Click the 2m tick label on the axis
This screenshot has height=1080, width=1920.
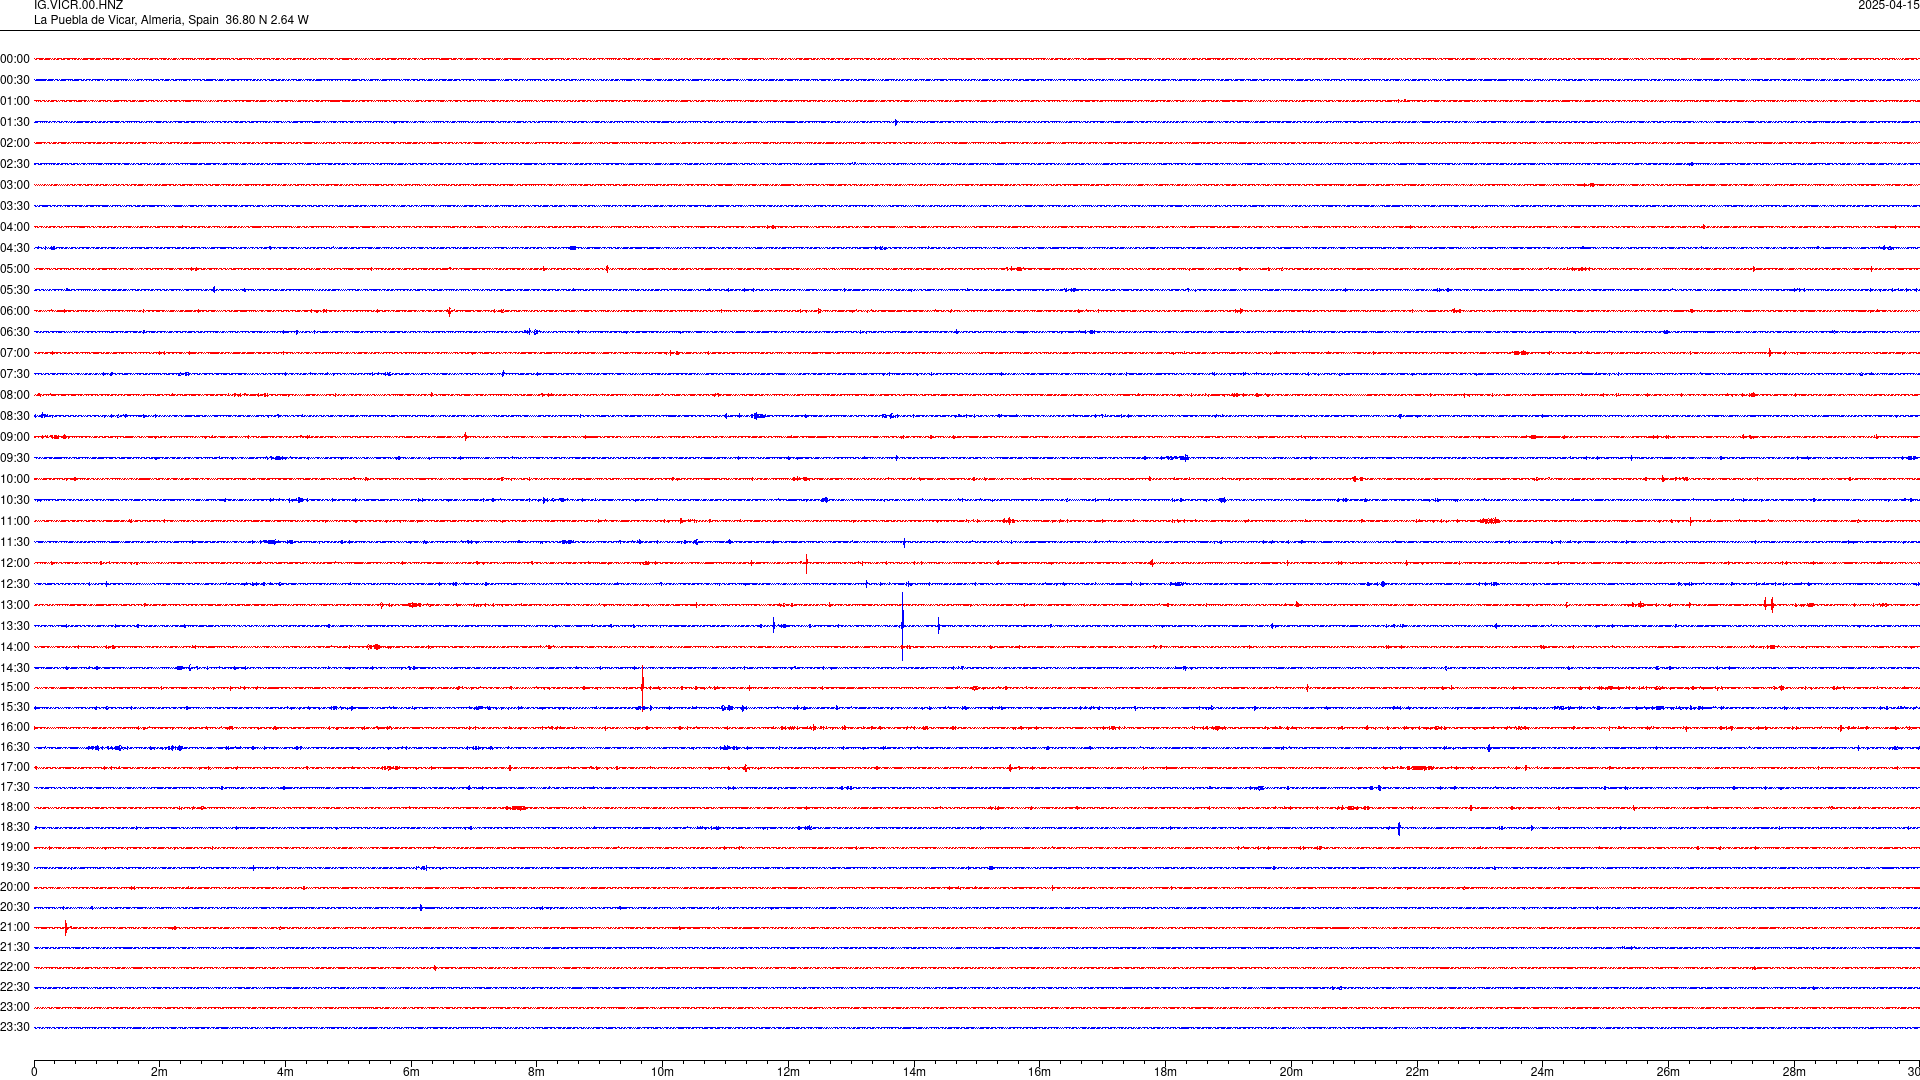pyautogui.click(x=160, y=1072)
